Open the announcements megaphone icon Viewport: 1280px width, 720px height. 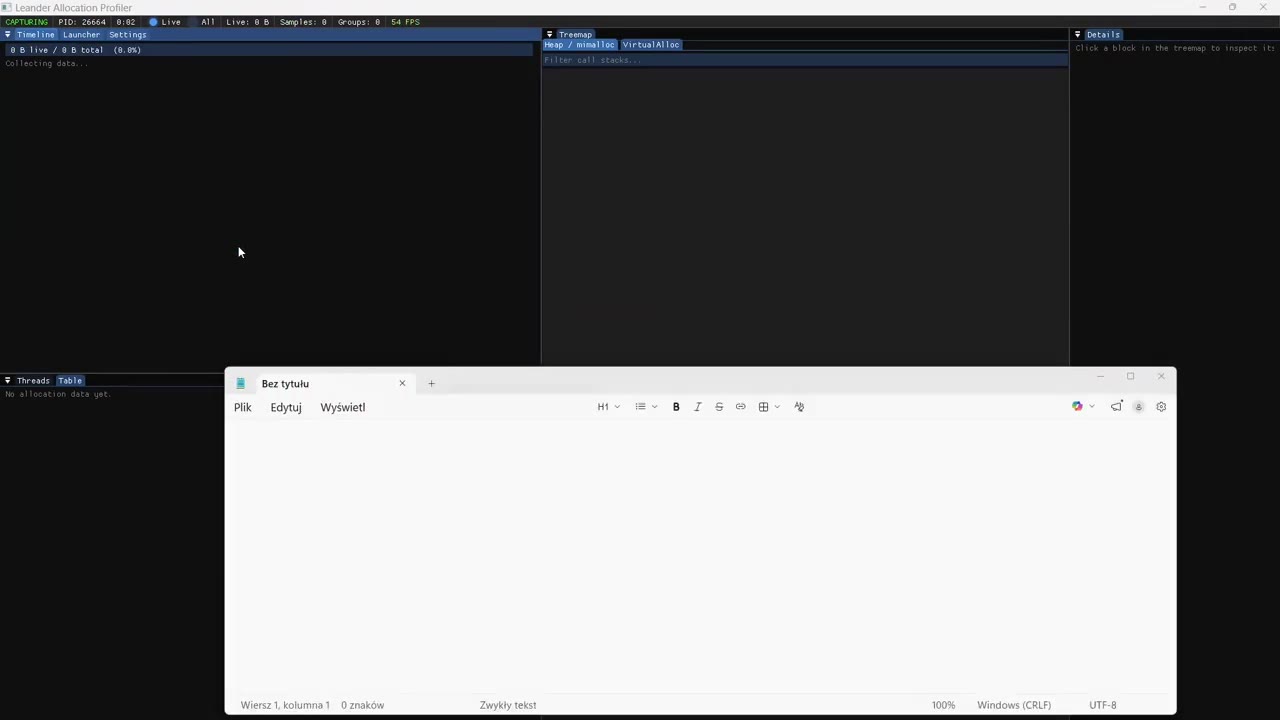(x=1117, y=407)
